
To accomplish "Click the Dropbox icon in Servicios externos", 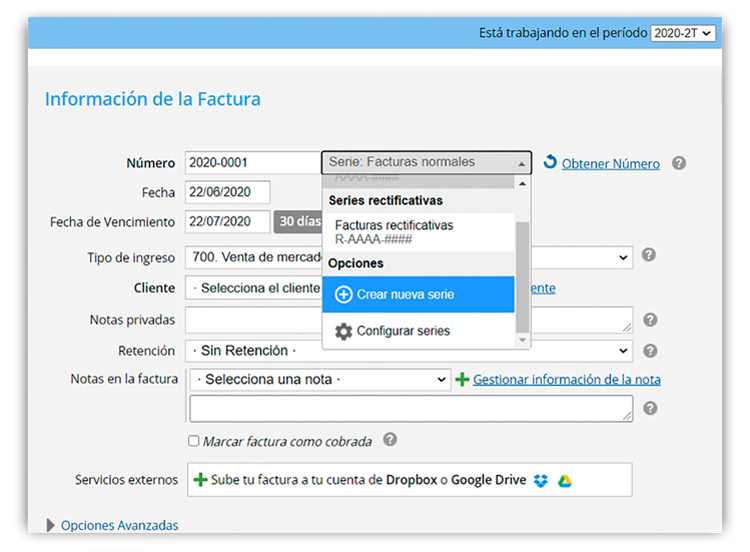I will (540, 480).
